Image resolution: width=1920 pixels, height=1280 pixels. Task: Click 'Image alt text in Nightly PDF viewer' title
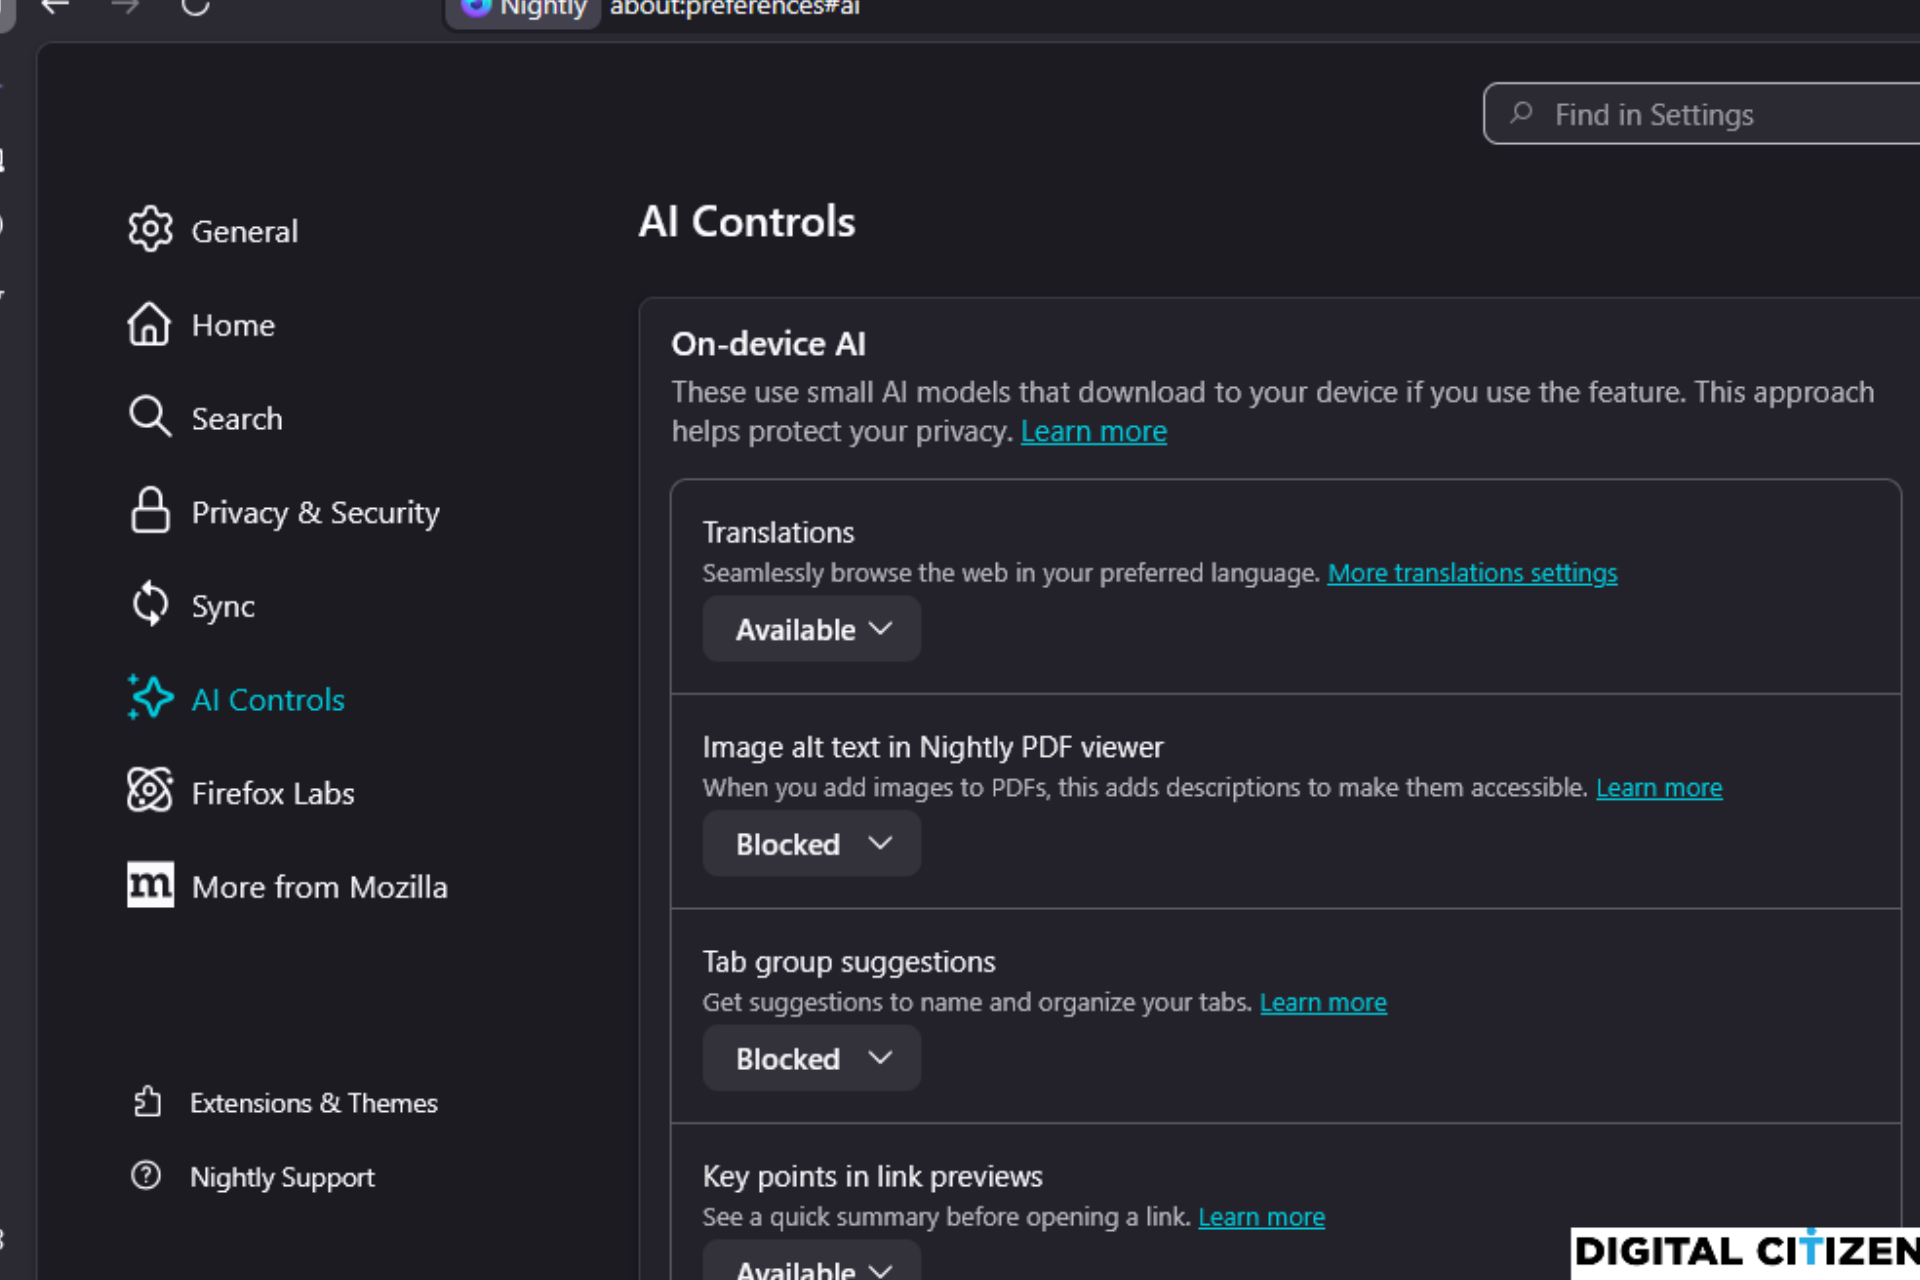click(933, 747)
